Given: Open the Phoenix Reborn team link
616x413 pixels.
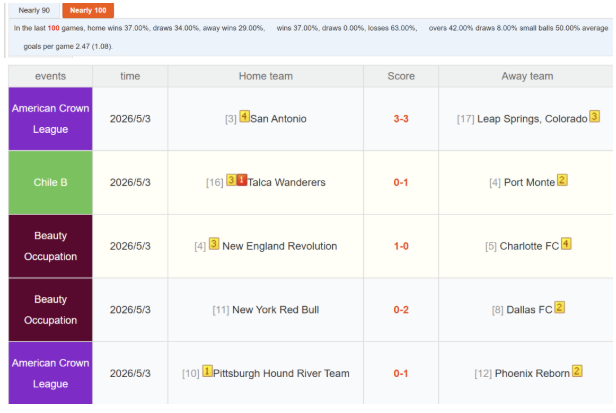Looking at the screenshot, I should pos(532,373).
